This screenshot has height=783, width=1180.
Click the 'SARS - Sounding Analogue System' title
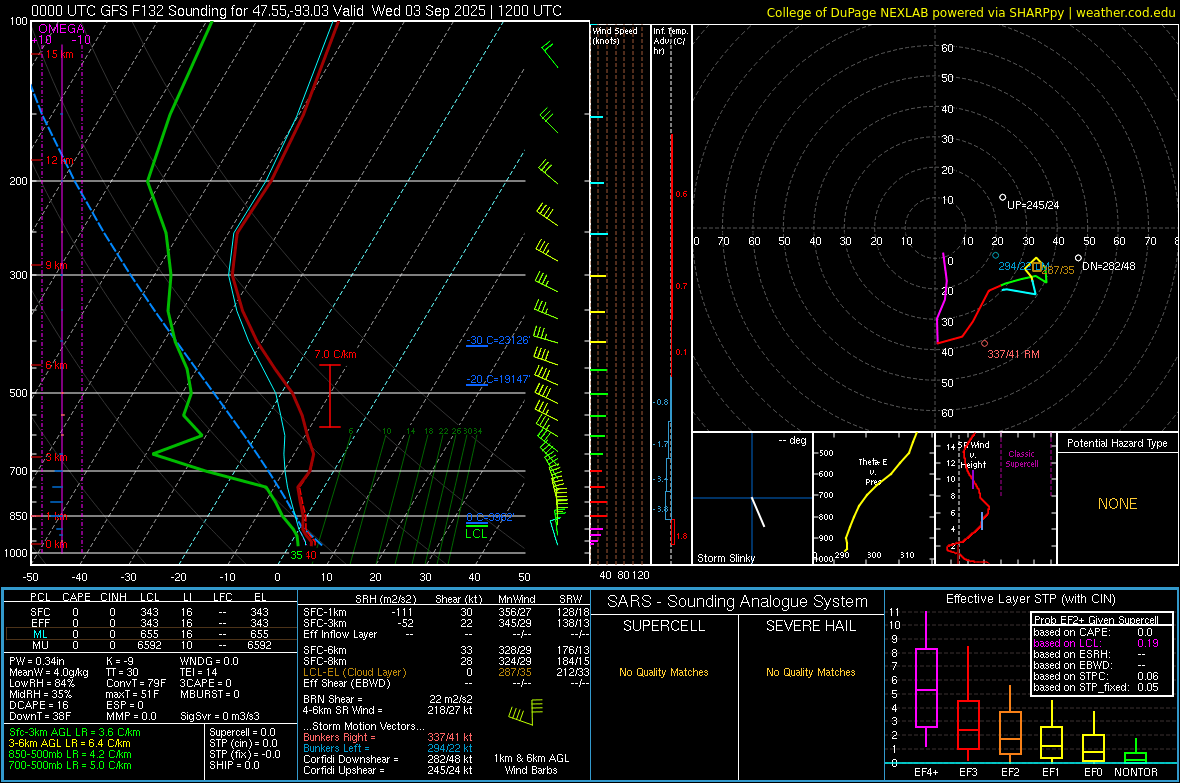pos(737,602)
